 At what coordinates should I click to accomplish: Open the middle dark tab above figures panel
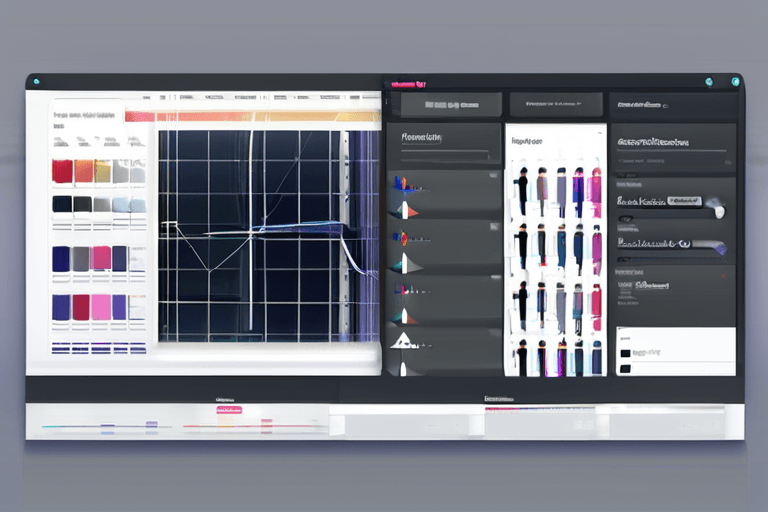click(x=556, y=104)
